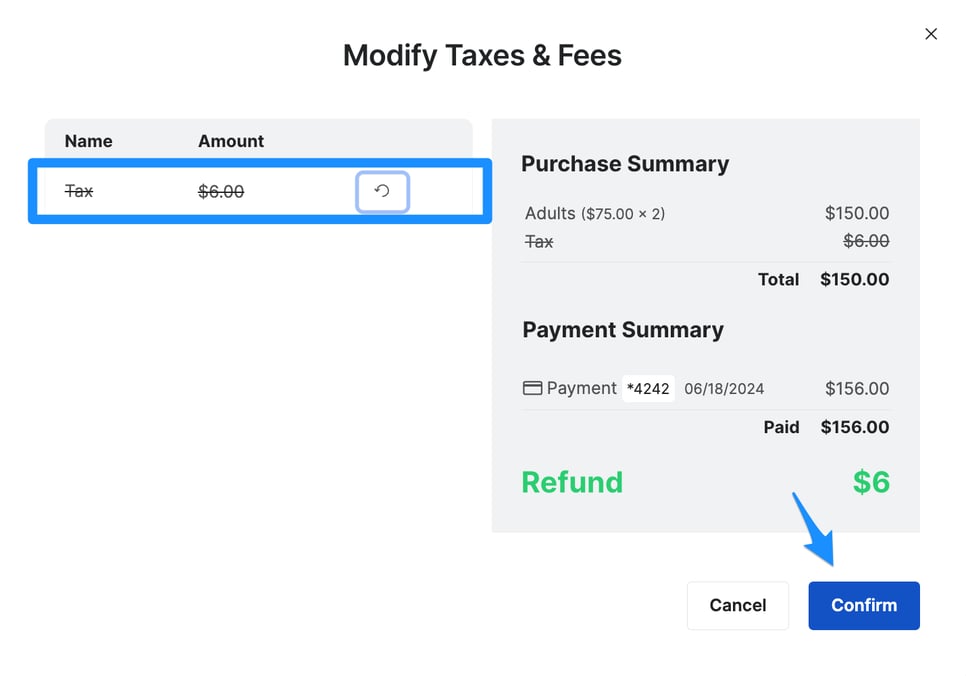Click the *4242 card number badge
966x676 pixels.
648,388
